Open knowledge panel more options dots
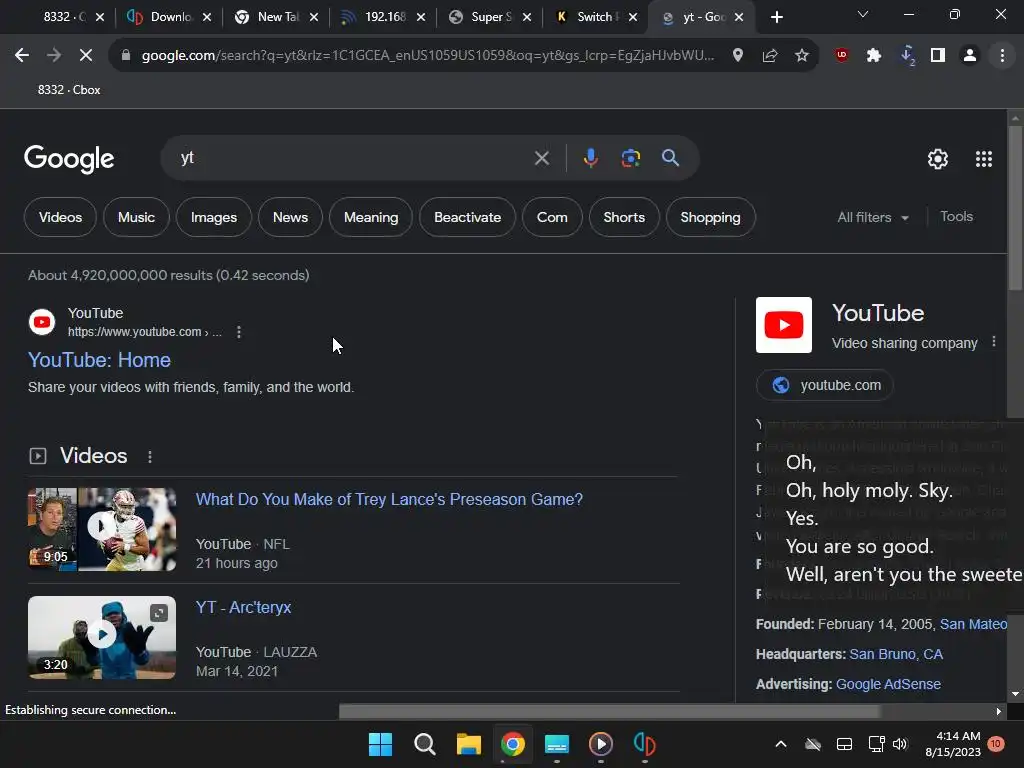 coord(993,342)
